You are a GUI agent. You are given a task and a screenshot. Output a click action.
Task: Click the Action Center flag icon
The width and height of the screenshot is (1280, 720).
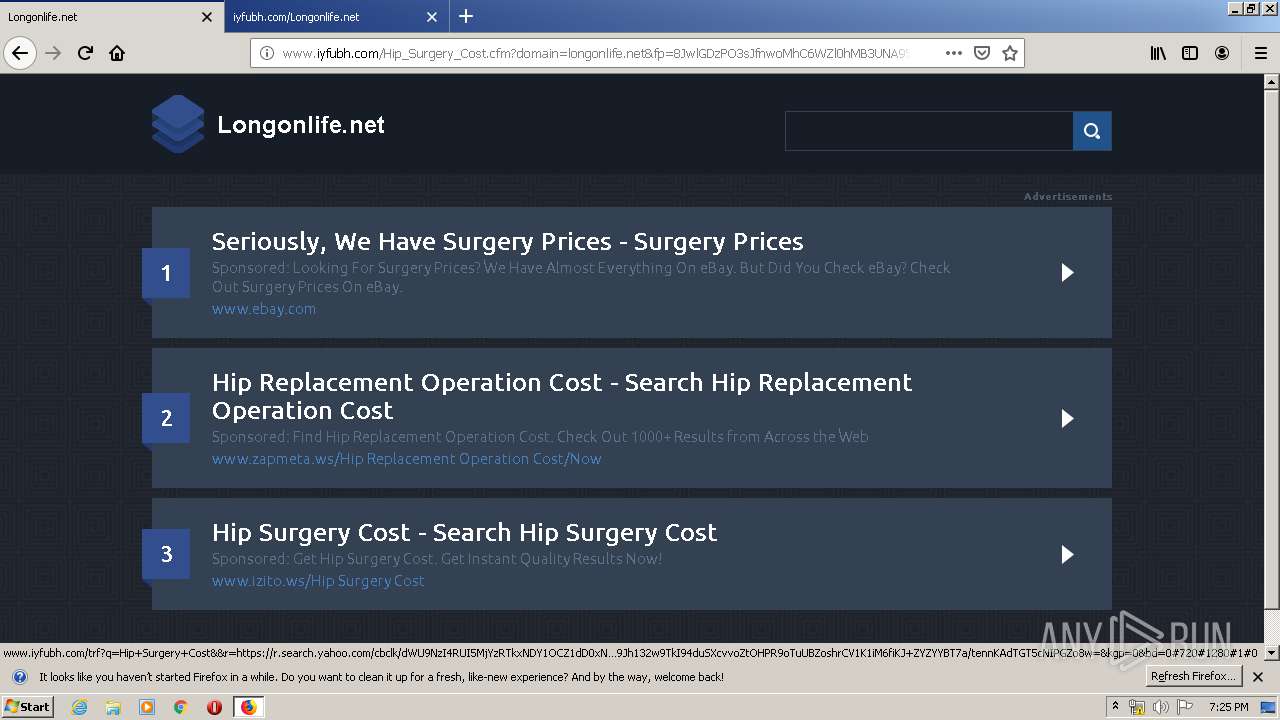pos(1184,707)
